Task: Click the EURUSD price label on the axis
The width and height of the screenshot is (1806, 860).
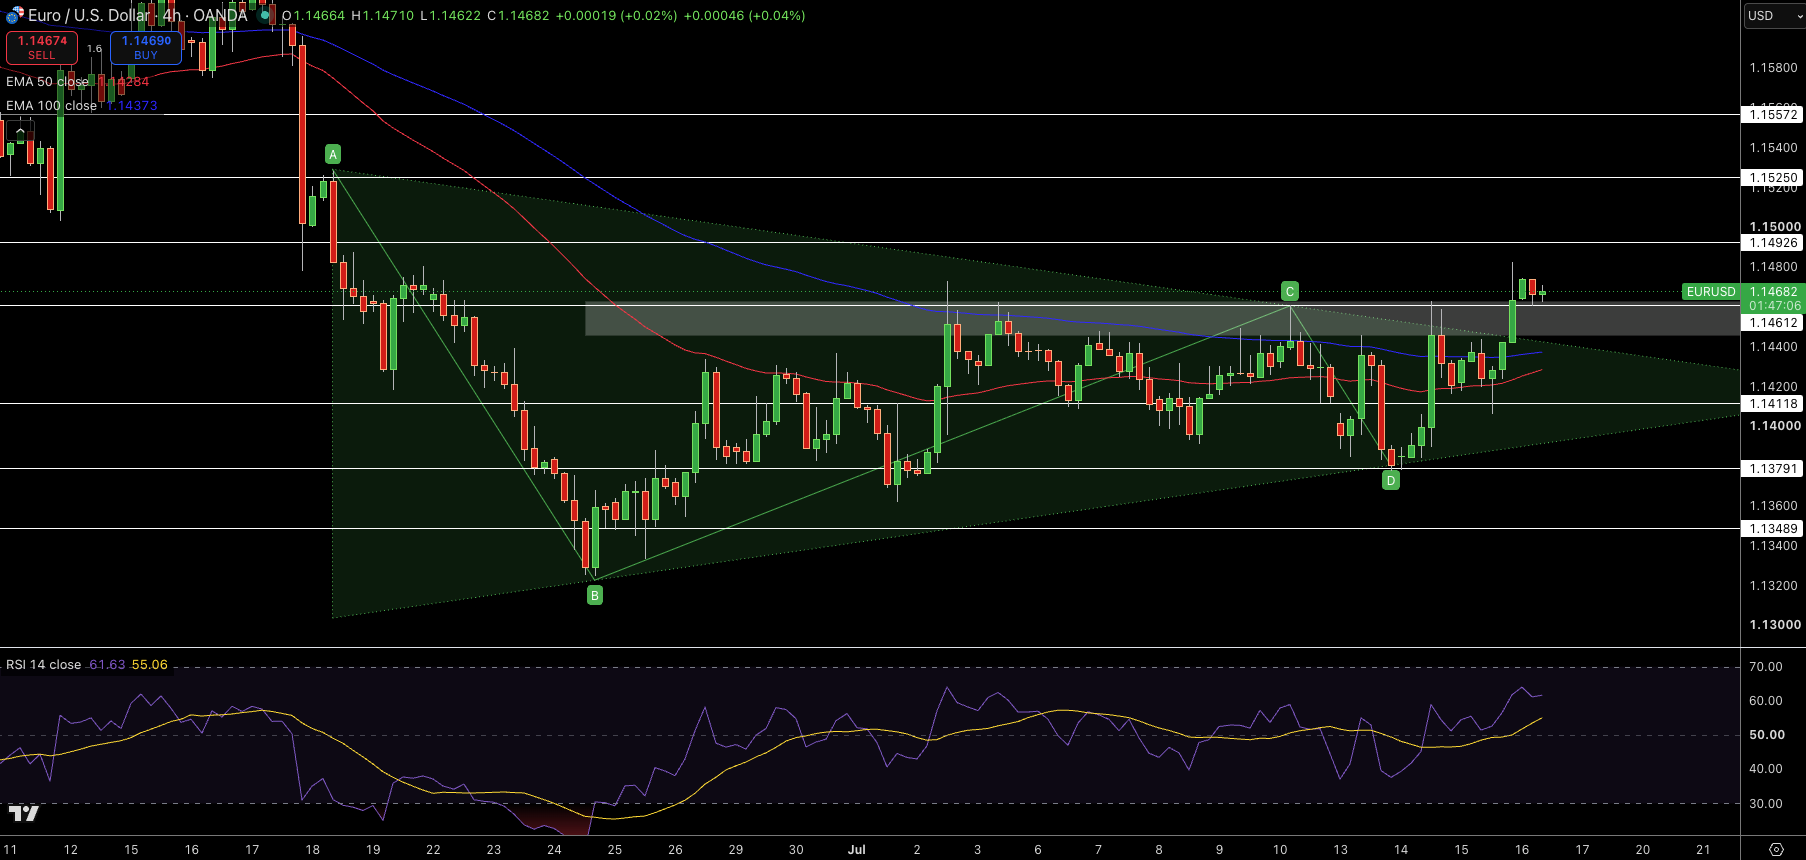Action: click(x=1711, y=292)
